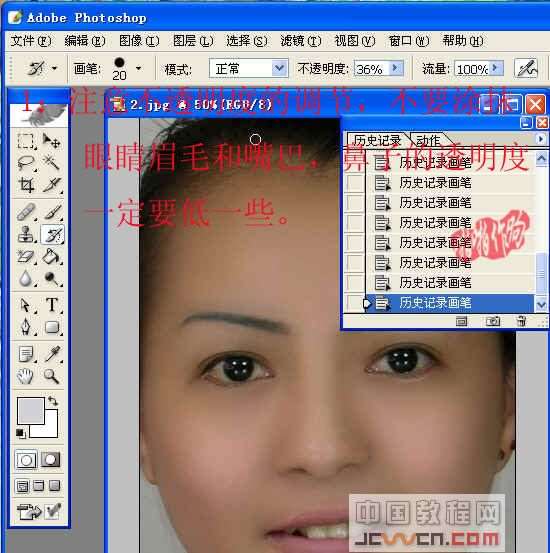The image size is (550, 553).
Task: Open the brush preset picker arrow
Action: (139, 68)
